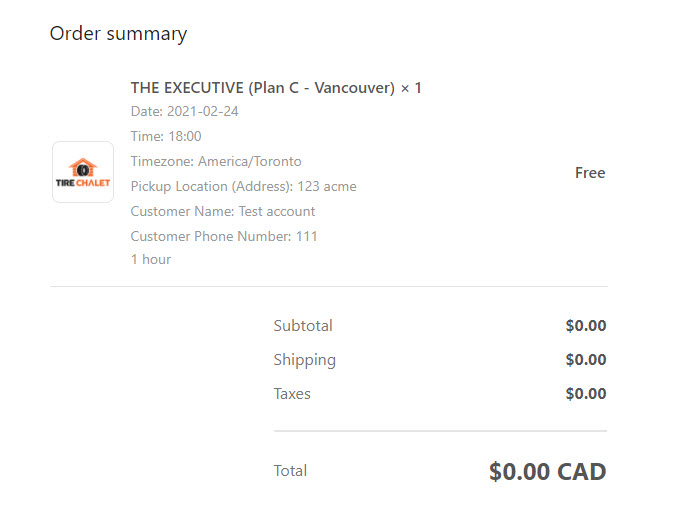Click the 1 hour duration text

151,259
